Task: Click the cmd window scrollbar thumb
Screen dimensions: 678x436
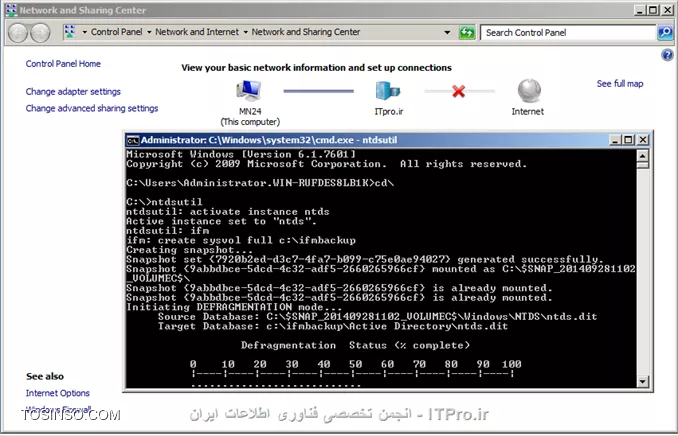Action: click(x=643, y=165)
